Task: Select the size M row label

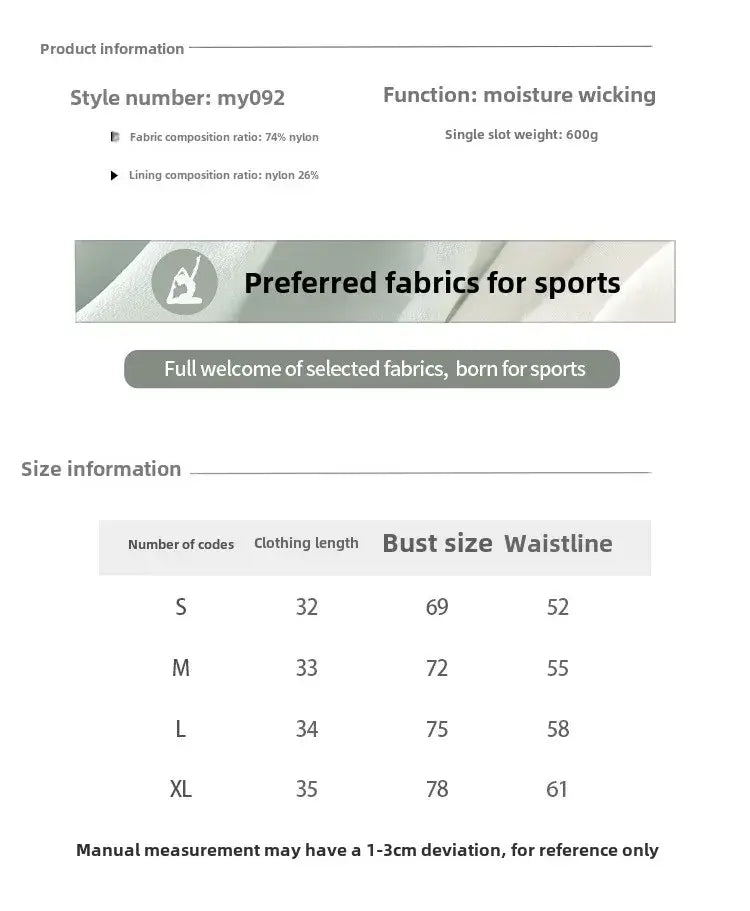Action: (181, 668)
